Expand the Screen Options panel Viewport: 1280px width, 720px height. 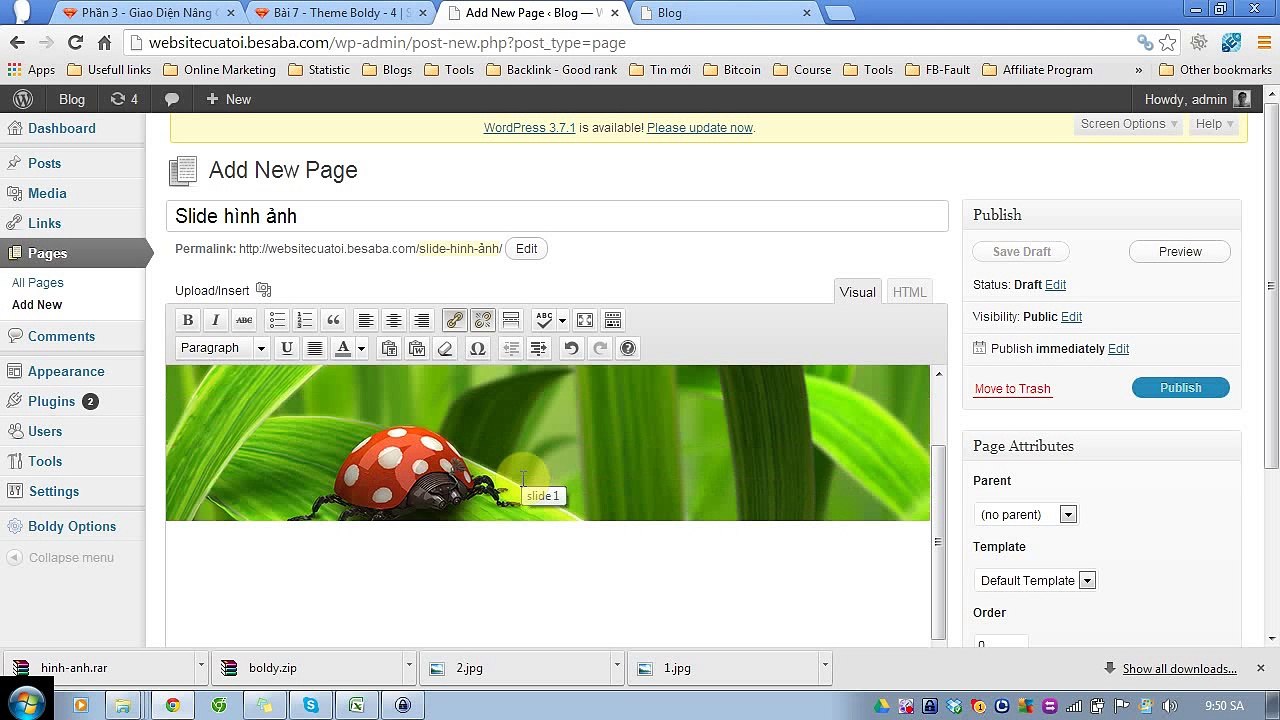1130,124
